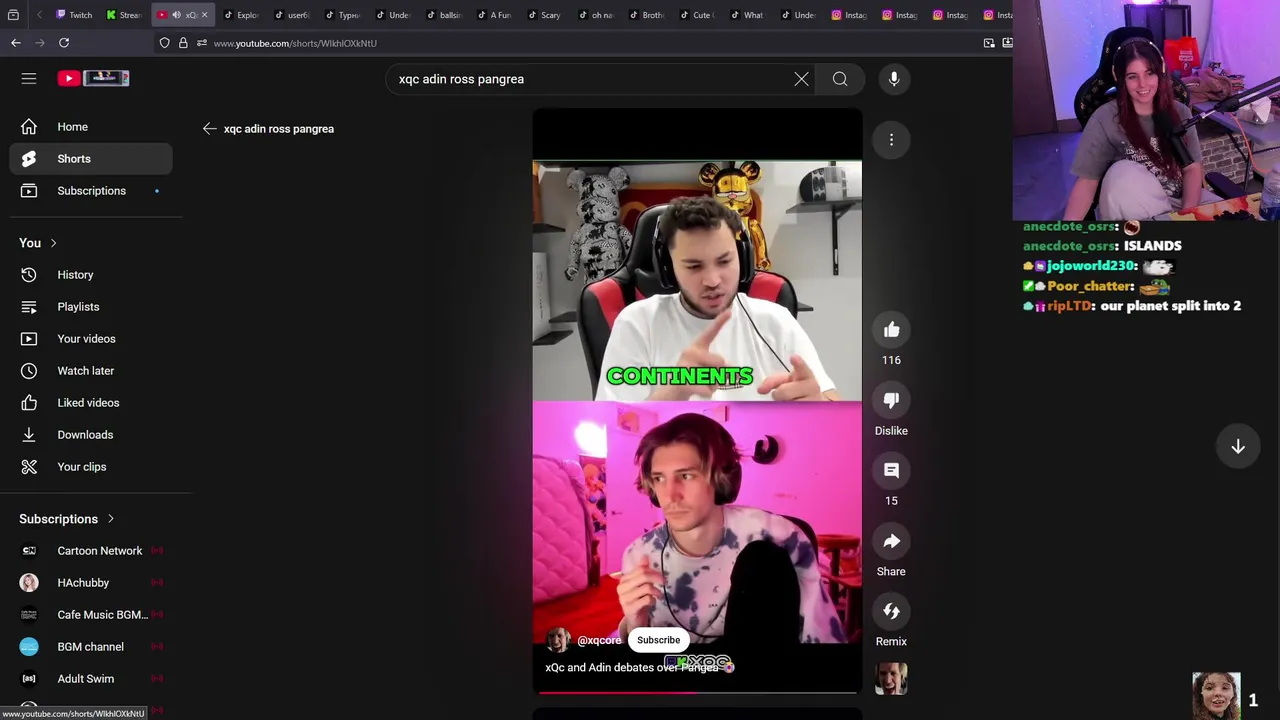Skip to next Short with down arrow
Screen dimensions: 1280x720
tap(1238, 447)
